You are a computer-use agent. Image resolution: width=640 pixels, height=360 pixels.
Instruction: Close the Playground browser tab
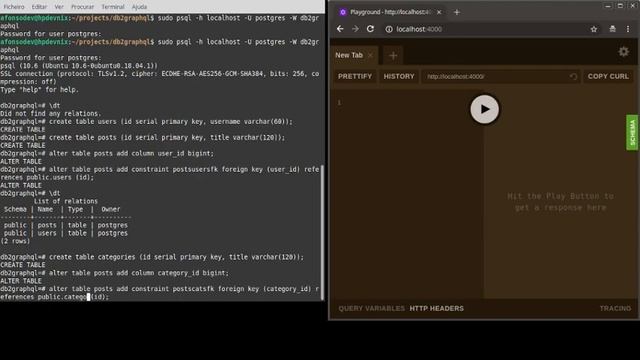(439, 12)
